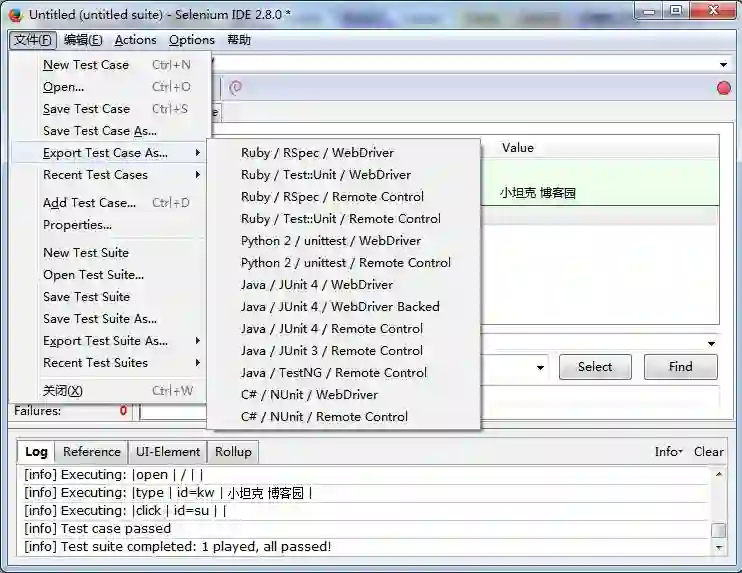
Task: Expand Recent Test Suites submenu
Action: click(198, 362)
